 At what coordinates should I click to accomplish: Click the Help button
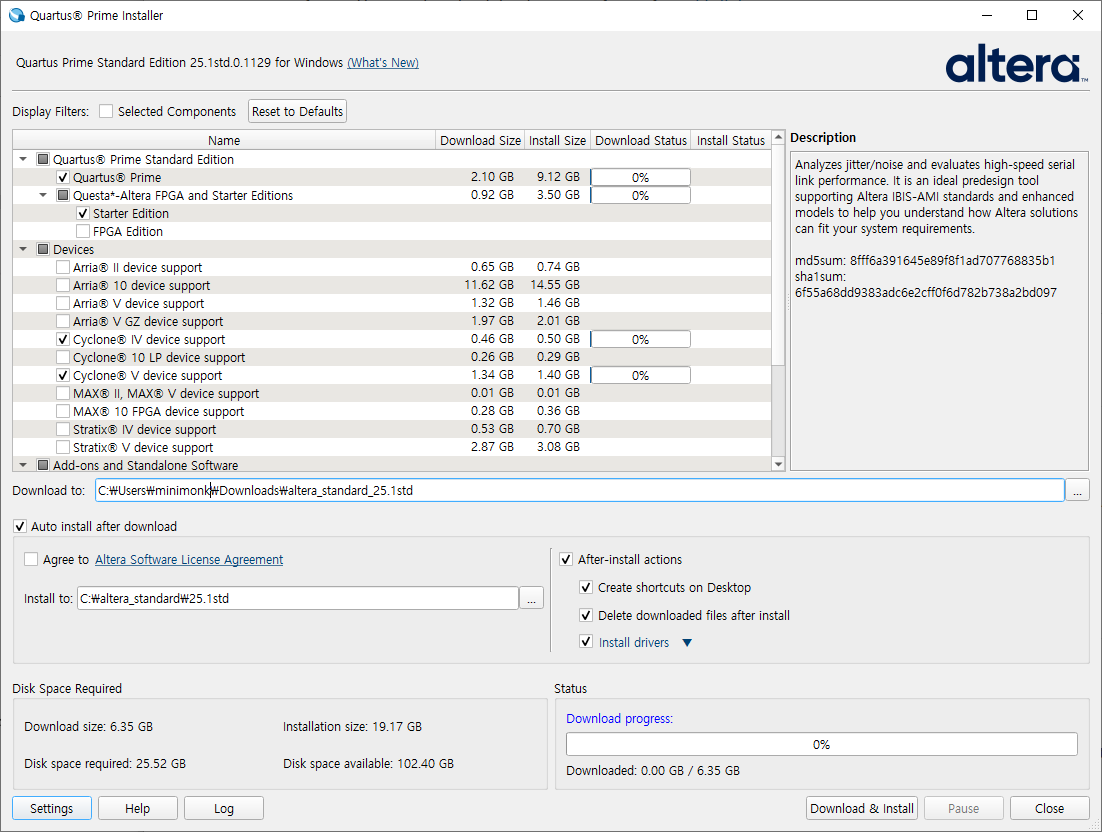click(138, 808)
